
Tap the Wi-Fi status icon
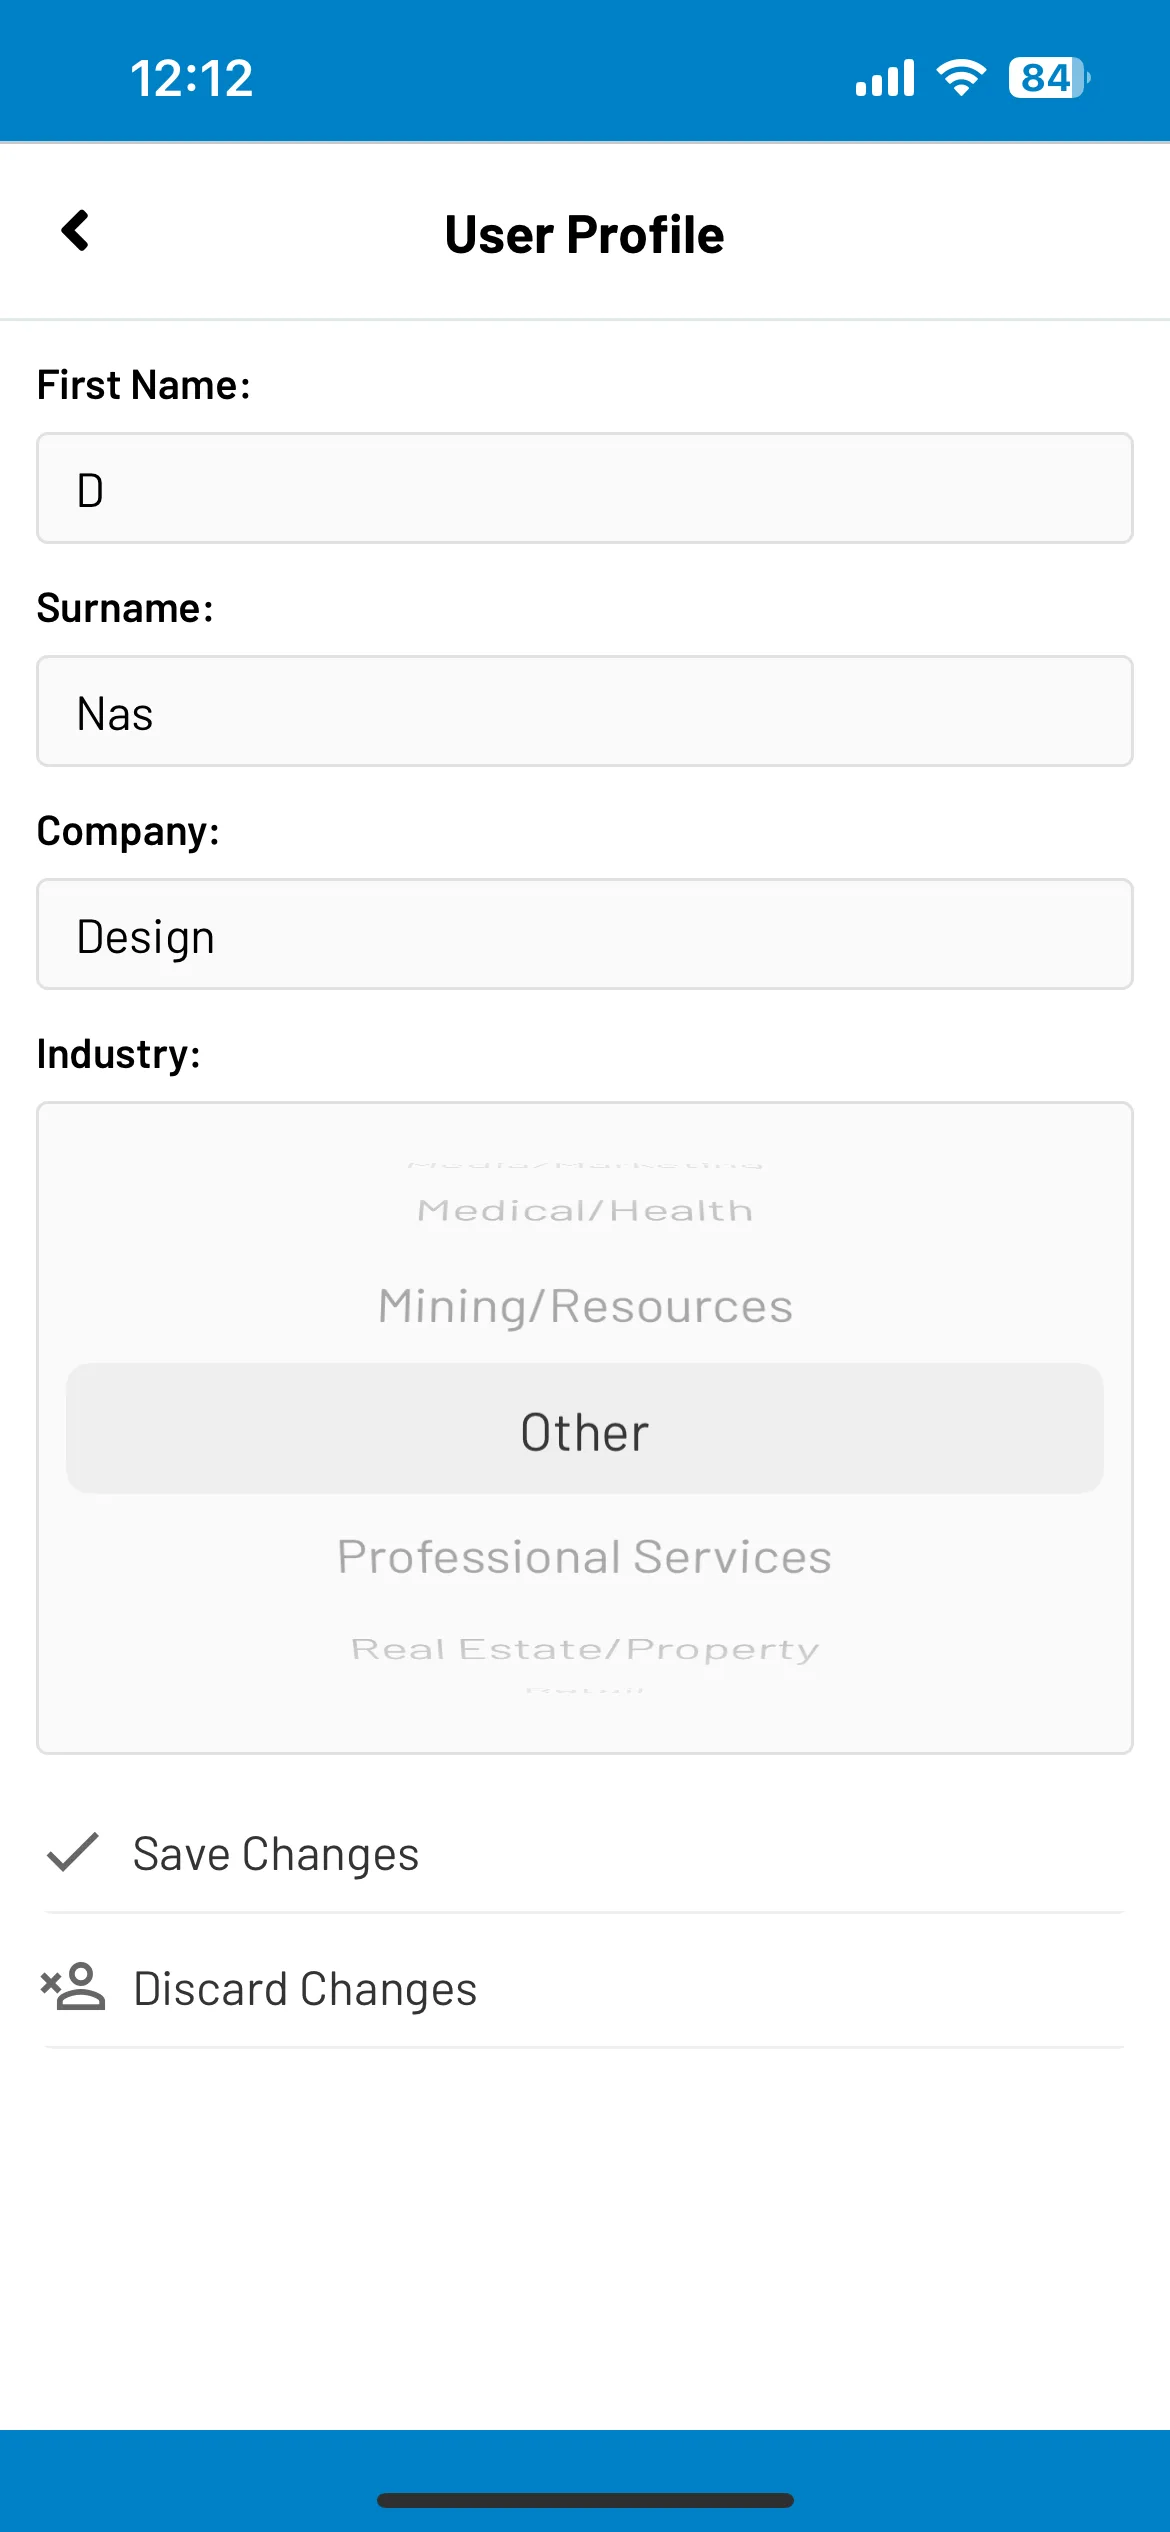click(961, 77)
